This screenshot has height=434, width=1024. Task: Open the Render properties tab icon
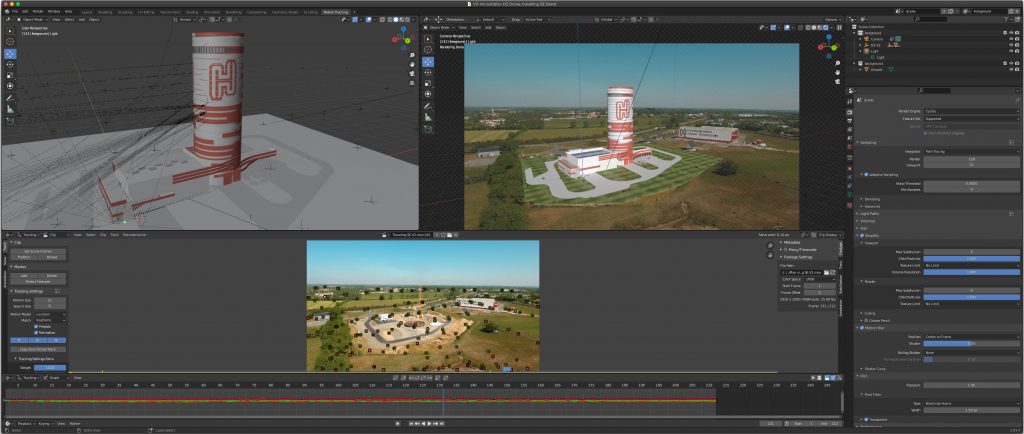coord(850,112)
